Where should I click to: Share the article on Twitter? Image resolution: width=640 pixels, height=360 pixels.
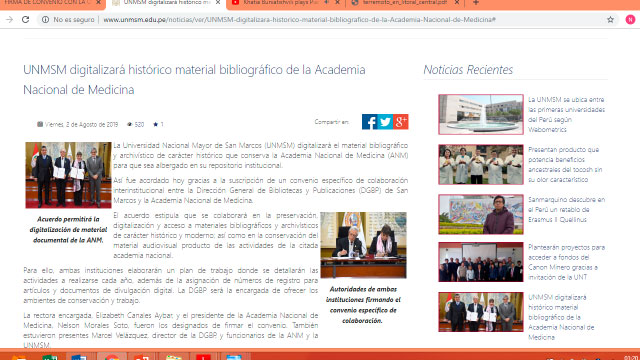(385, 122)
